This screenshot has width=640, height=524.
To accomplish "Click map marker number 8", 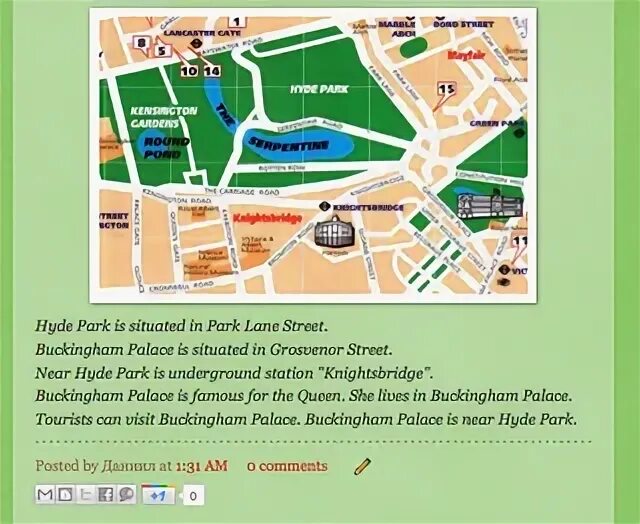I will coord(141,43).
